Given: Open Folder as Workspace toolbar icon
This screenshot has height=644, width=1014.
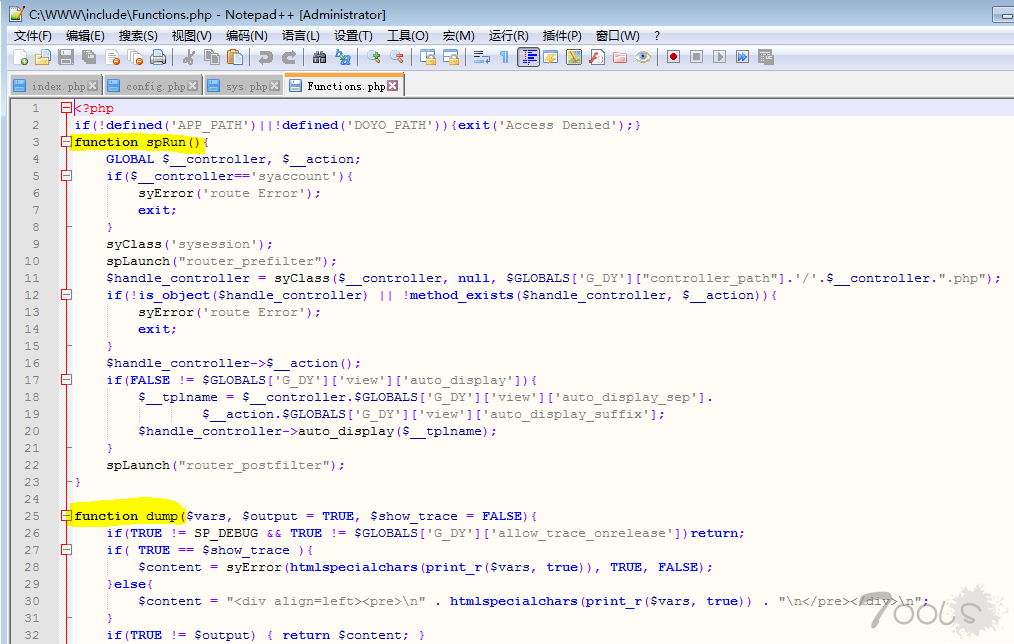Looking at the screenshot, I should click(x=620, y=58).
